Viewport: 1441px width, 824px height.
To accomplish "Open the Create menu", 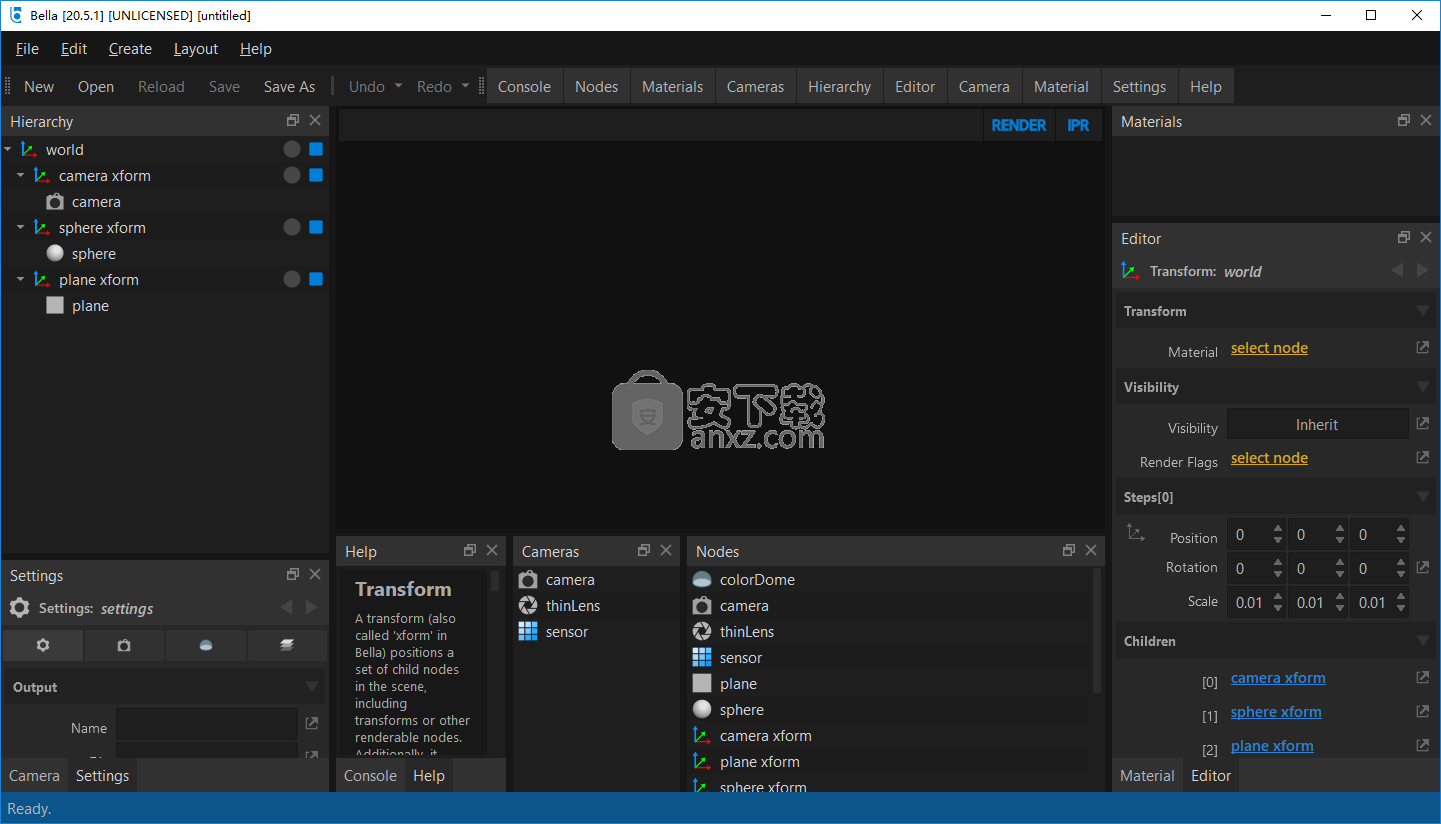I will [130, 49].
